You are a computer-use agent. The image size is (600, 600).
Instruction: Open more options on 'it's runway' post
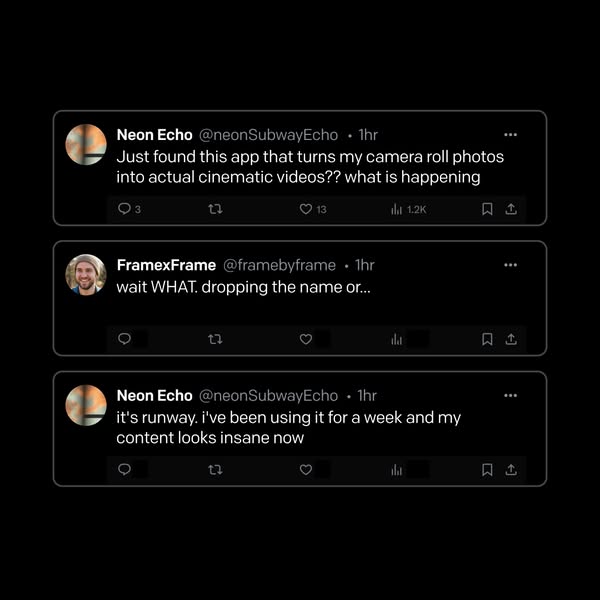pos(510,395)
